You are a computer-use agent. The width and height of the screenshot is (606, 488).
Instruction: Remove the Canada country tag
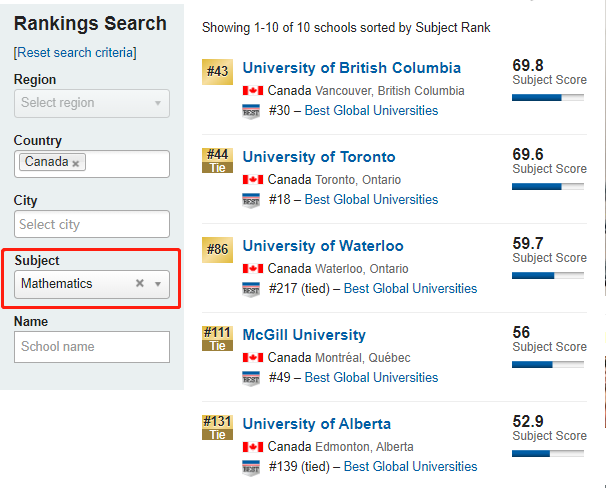(76, 163)
